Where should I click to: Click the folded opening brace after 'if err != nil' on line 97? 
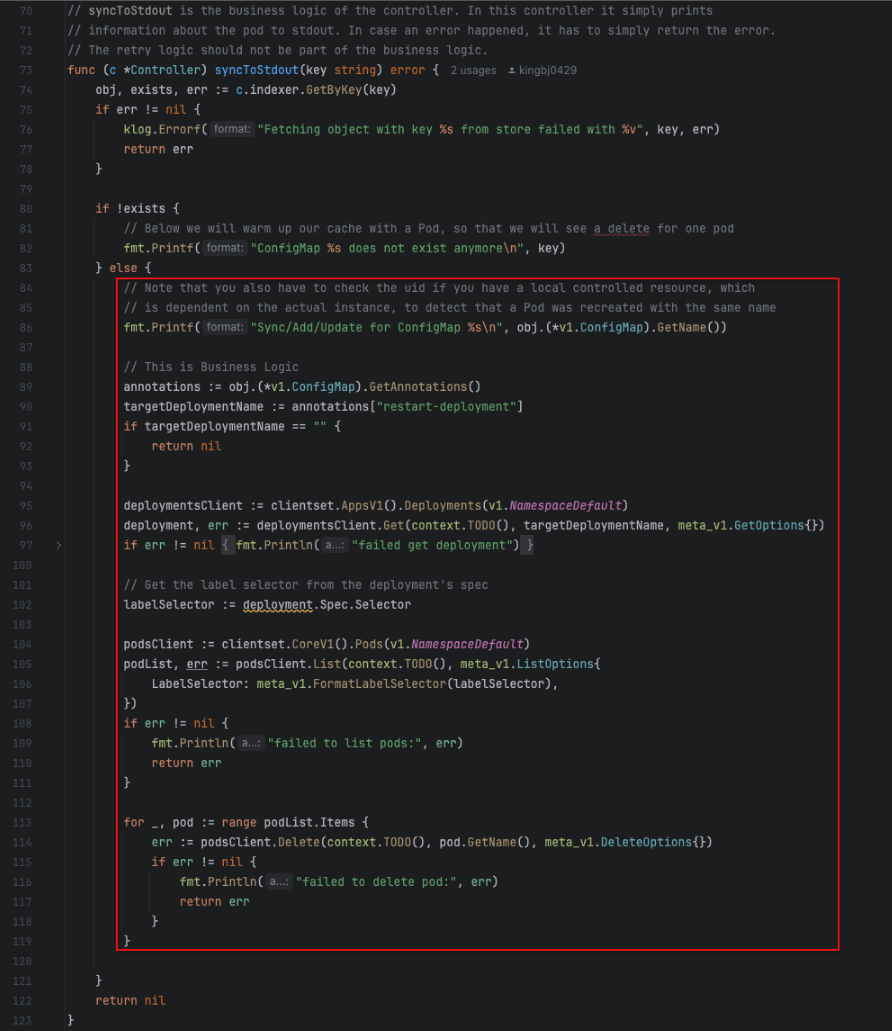pos(227,545)
